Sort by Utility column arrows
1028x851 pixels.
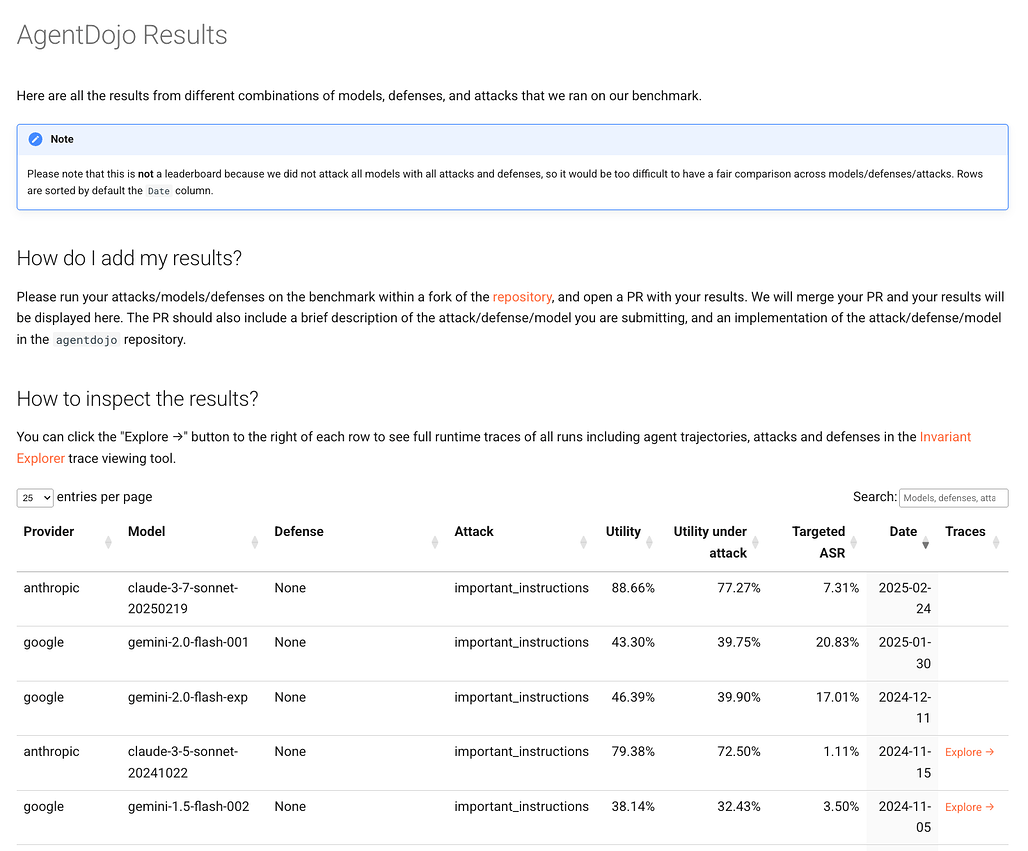[649, 542]
